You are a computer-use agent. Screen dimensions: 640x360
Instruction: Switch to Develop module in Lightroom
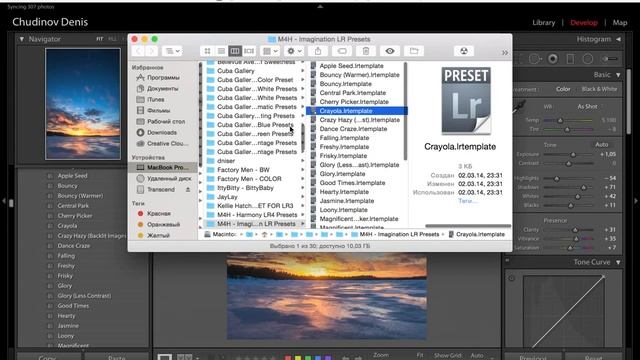click(x=584, y=23)
